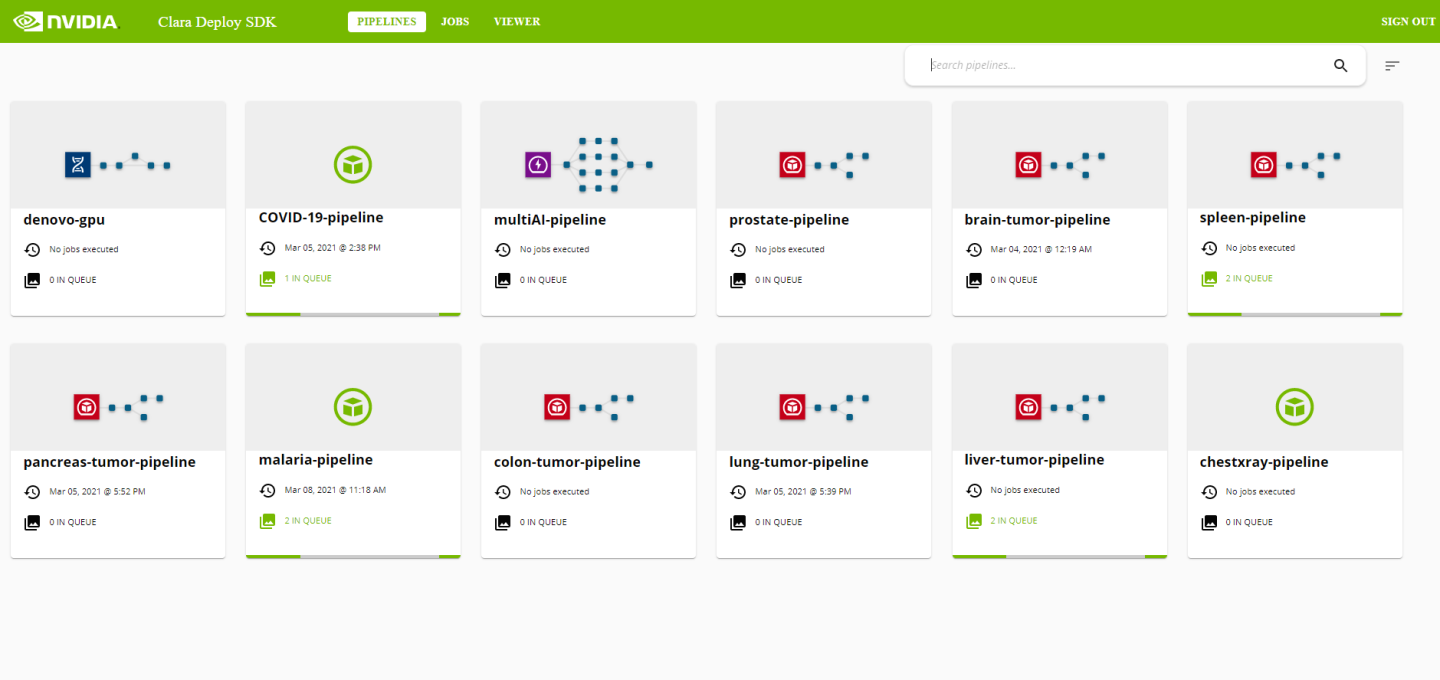Open the brain-tumor-pipeline title
Image resolution: width=1440 pixels, height=680 pixels.
(x=1037, y=220)
